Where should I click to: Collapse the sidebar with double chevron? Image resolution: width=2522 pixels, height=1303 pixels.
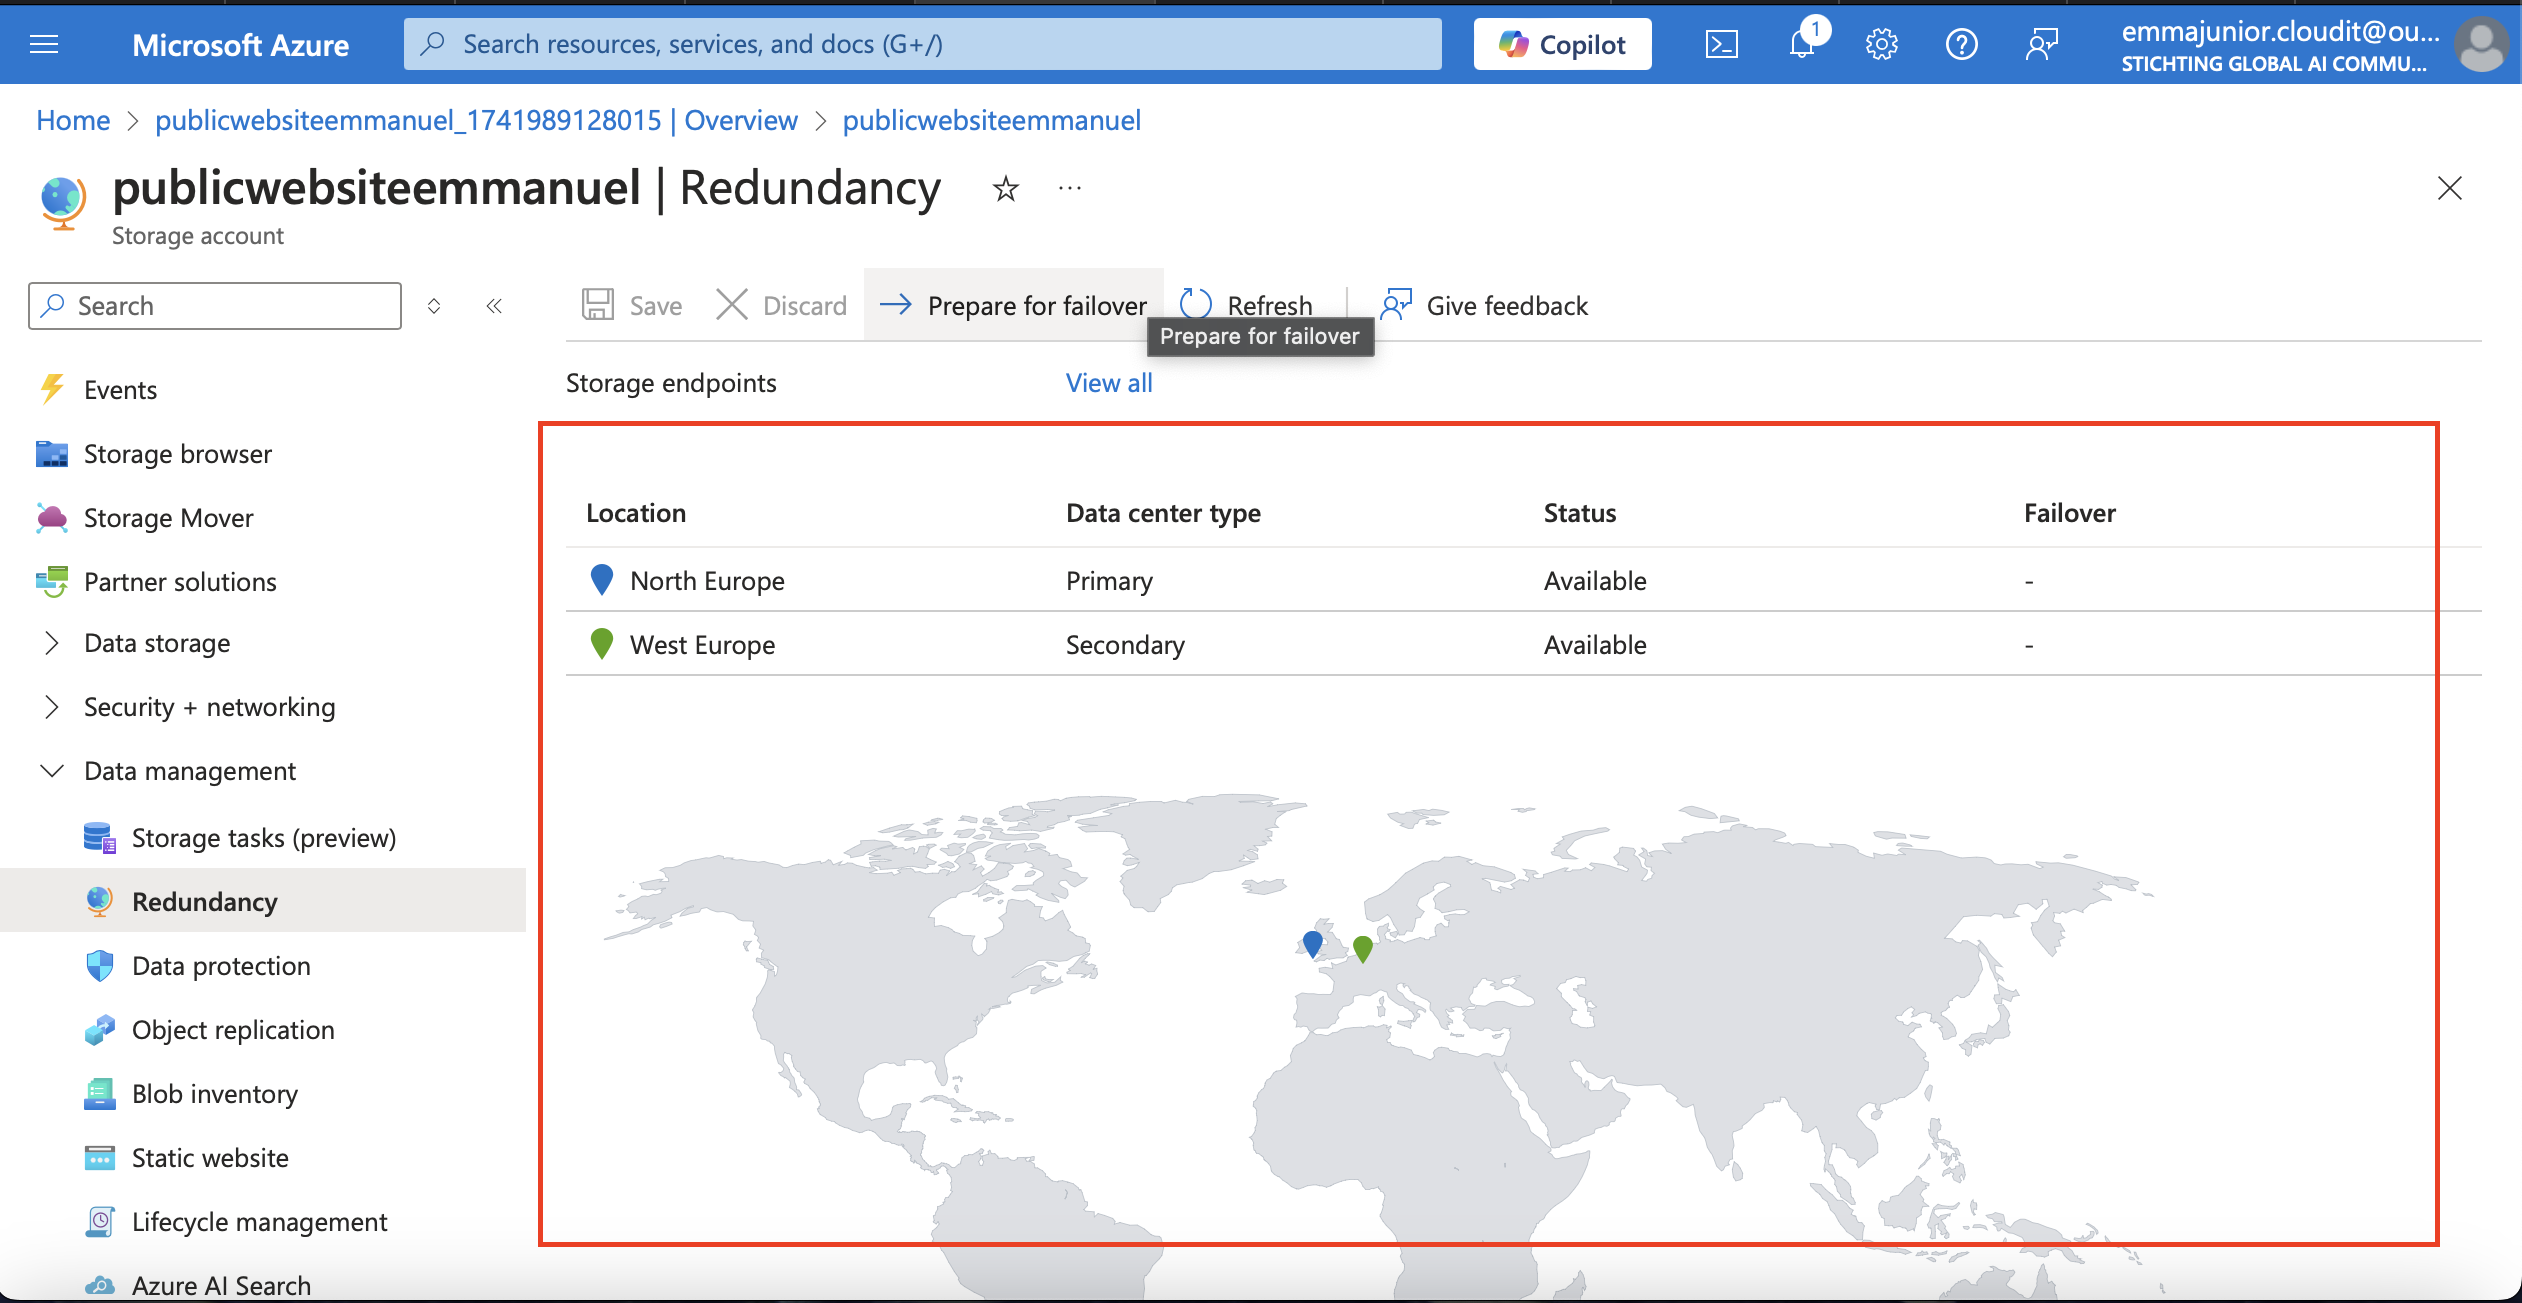pyautogui.click(x=494, y=306)
